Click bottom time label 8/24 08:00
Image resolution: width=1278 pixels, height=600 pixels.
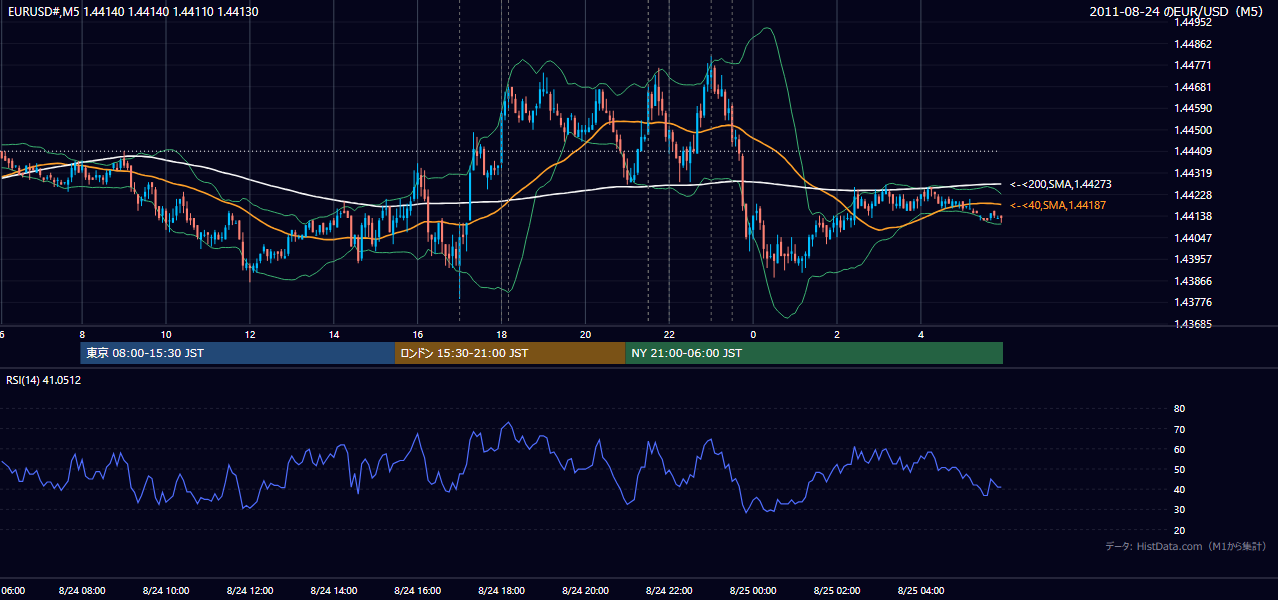(82, 591)
